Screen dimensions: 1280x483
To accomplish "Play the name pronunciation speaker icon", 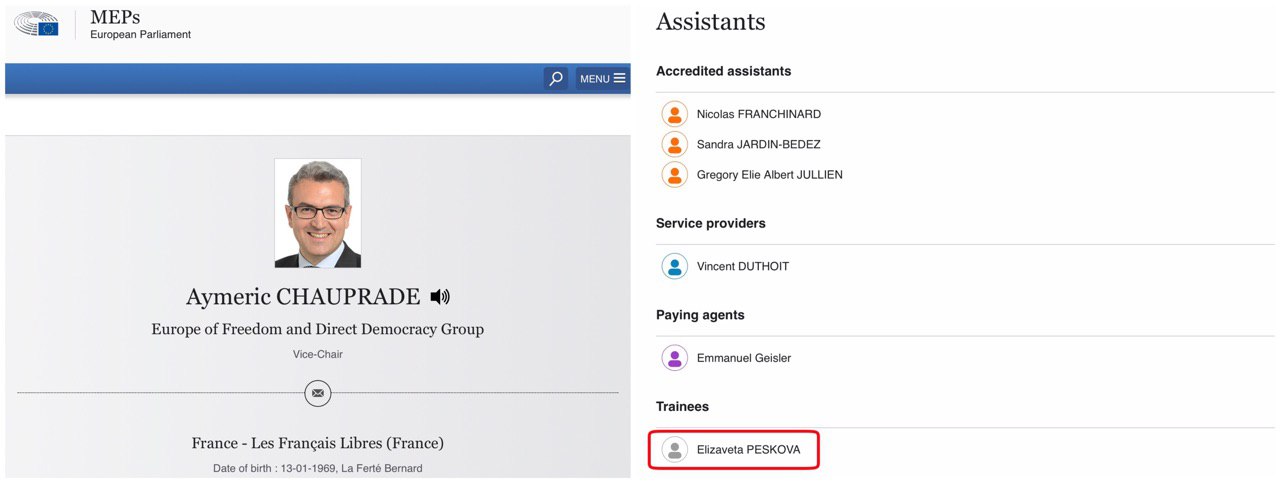I will (x=440, y=297).
